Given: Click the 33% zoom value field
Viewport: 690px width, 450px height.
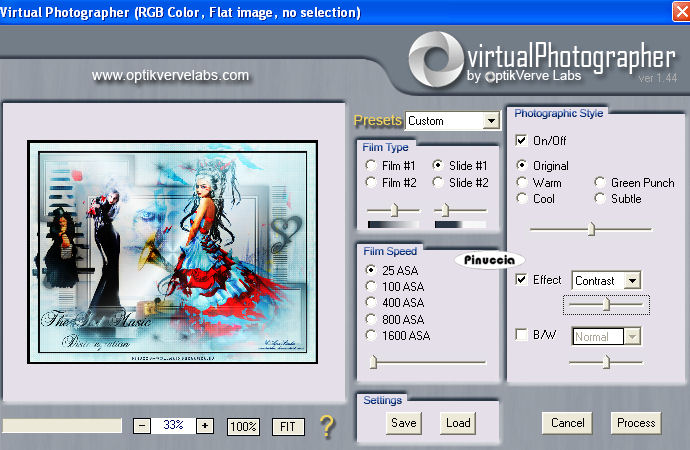Looking at the screenshot, I should 173,425.
